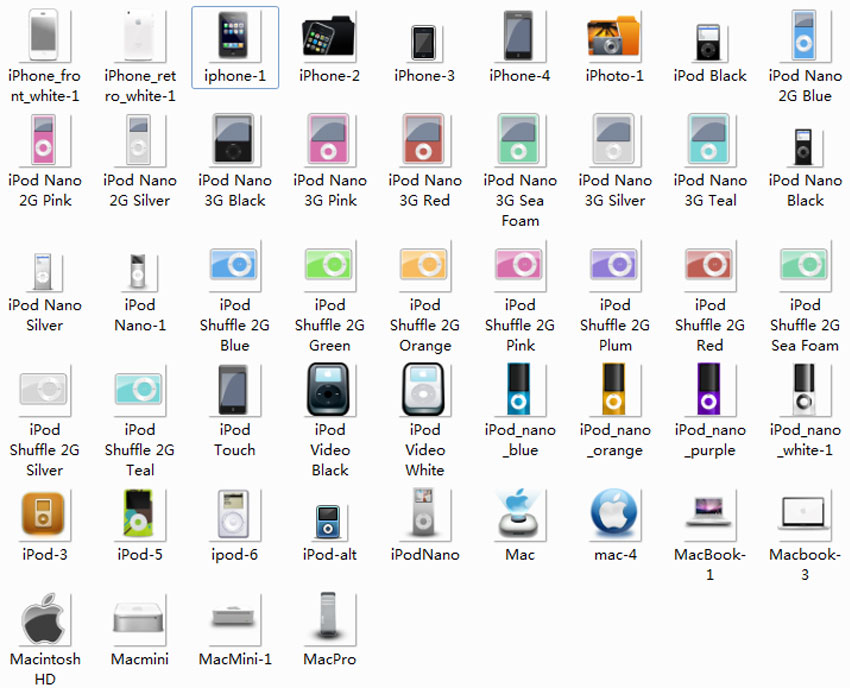Click the file name "iPod Nano-1"
850x699 pixels.
pyautogui.click(x=140, y=315)
